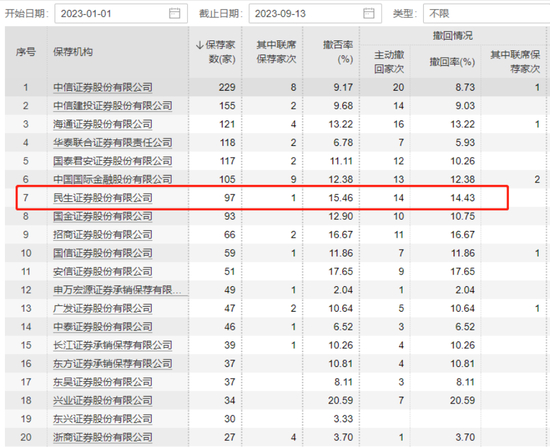Viewport: 550px width, 447px height.
Task: Open 申万宏源证券承销保荐 link
Action: pyautogui.click(x=118, y=290)
